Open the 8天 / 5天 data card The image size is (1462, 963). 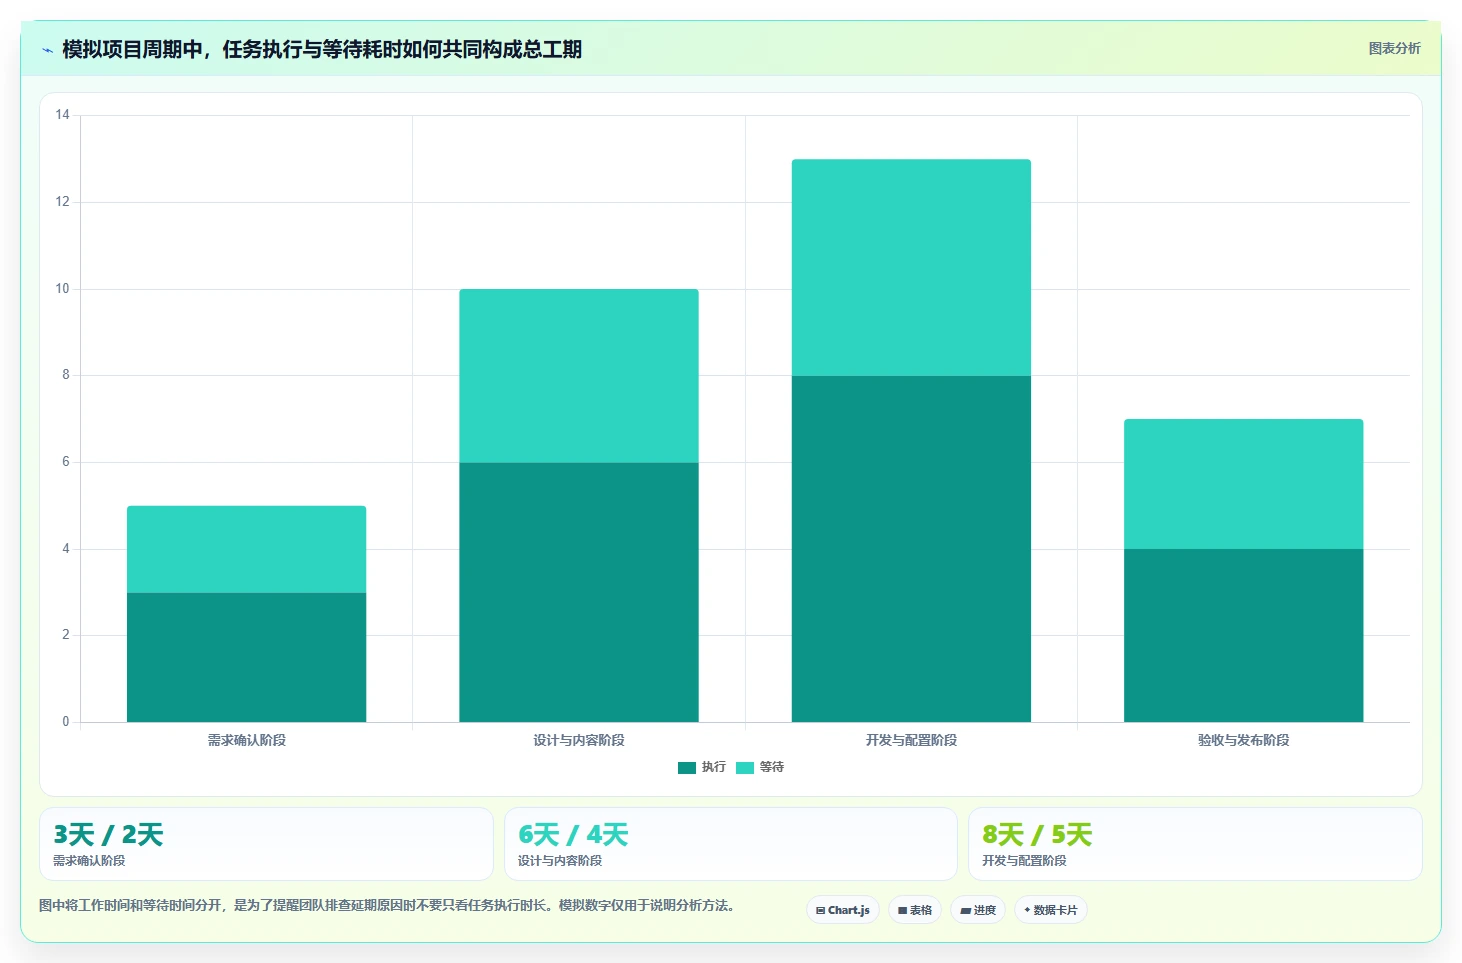tap(1195, 844)
